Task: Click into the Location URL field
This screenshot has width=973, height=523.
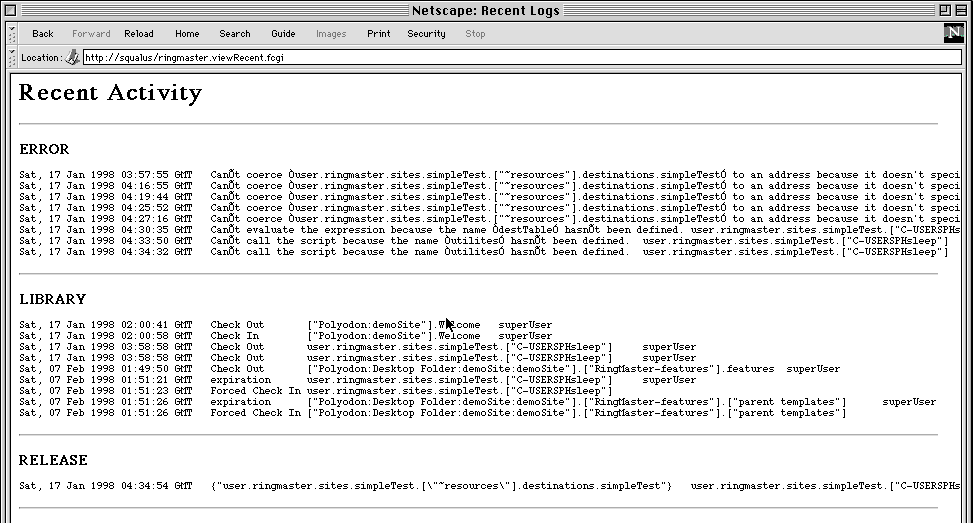Action: coord(500,58)
